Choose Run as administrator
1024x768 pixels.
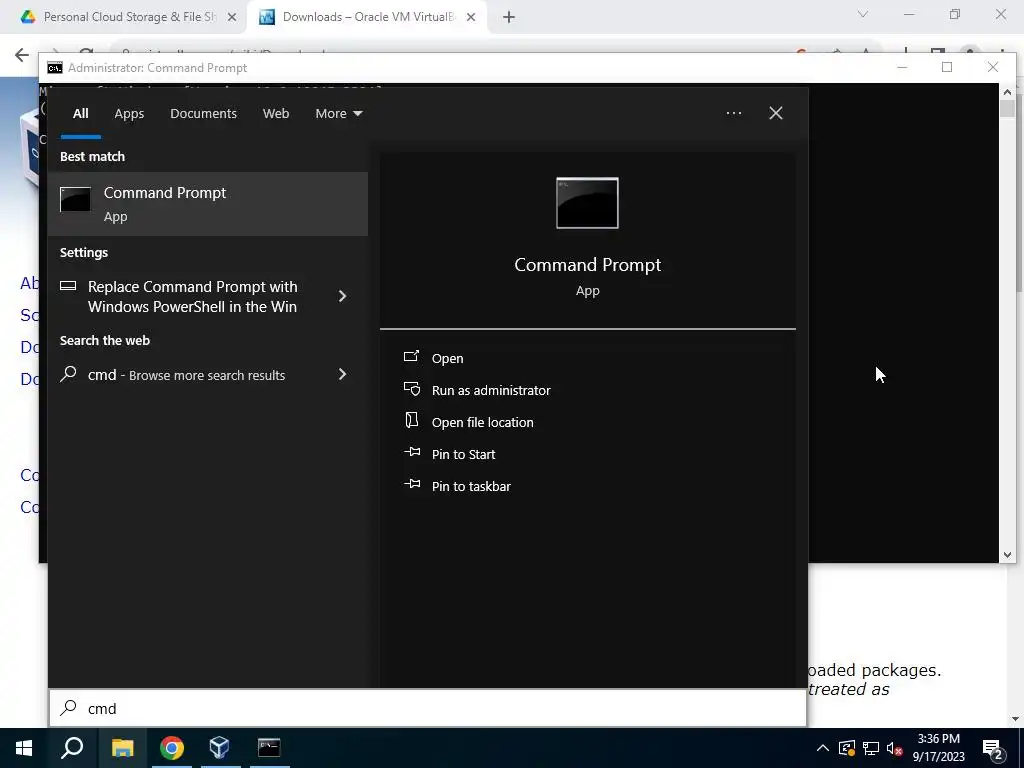(x=491, y=391)
